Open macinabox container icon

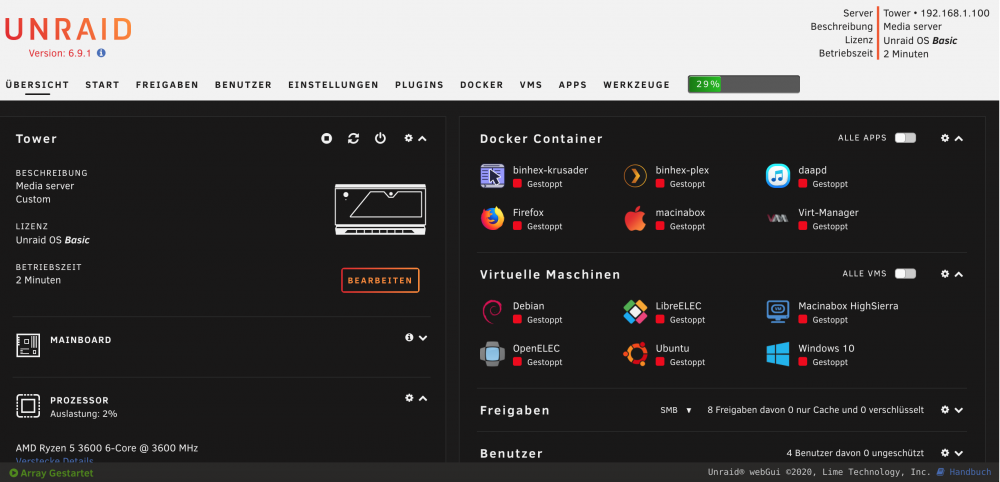point(635,219)
